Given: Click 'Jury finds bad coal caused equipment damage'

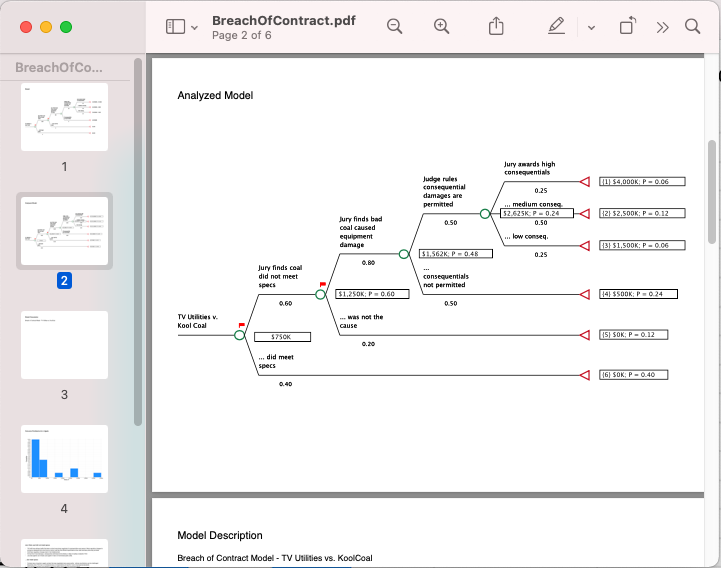Looking at the screenshot, I should pos(361,232).
